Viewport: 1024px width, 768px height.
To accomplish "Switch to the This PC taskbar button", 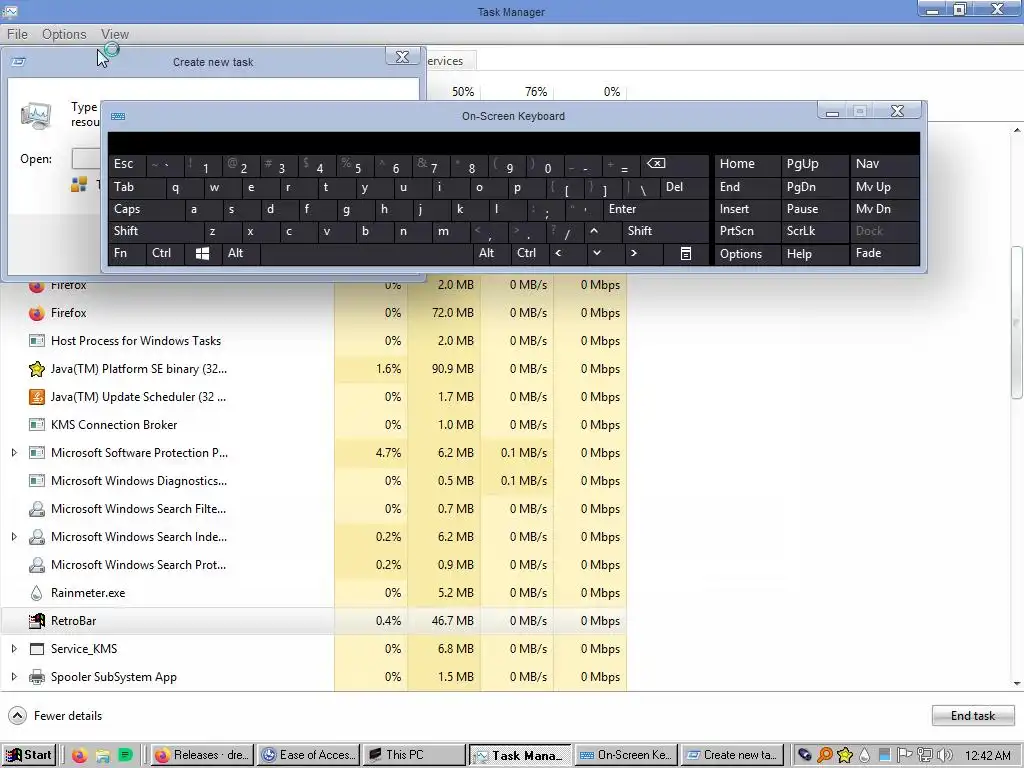I will pos(414,756).
